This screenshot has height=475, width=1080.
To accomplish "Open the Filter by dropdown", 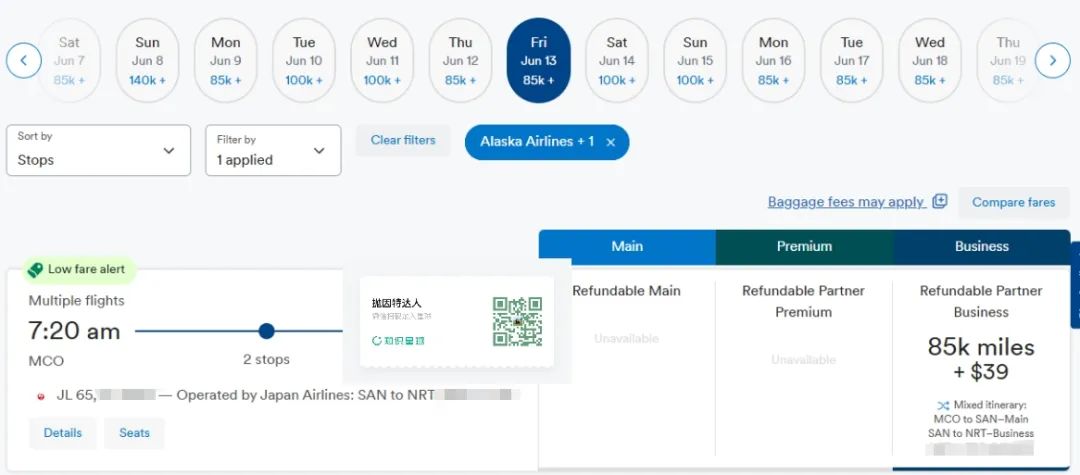I will click(273, 150).
